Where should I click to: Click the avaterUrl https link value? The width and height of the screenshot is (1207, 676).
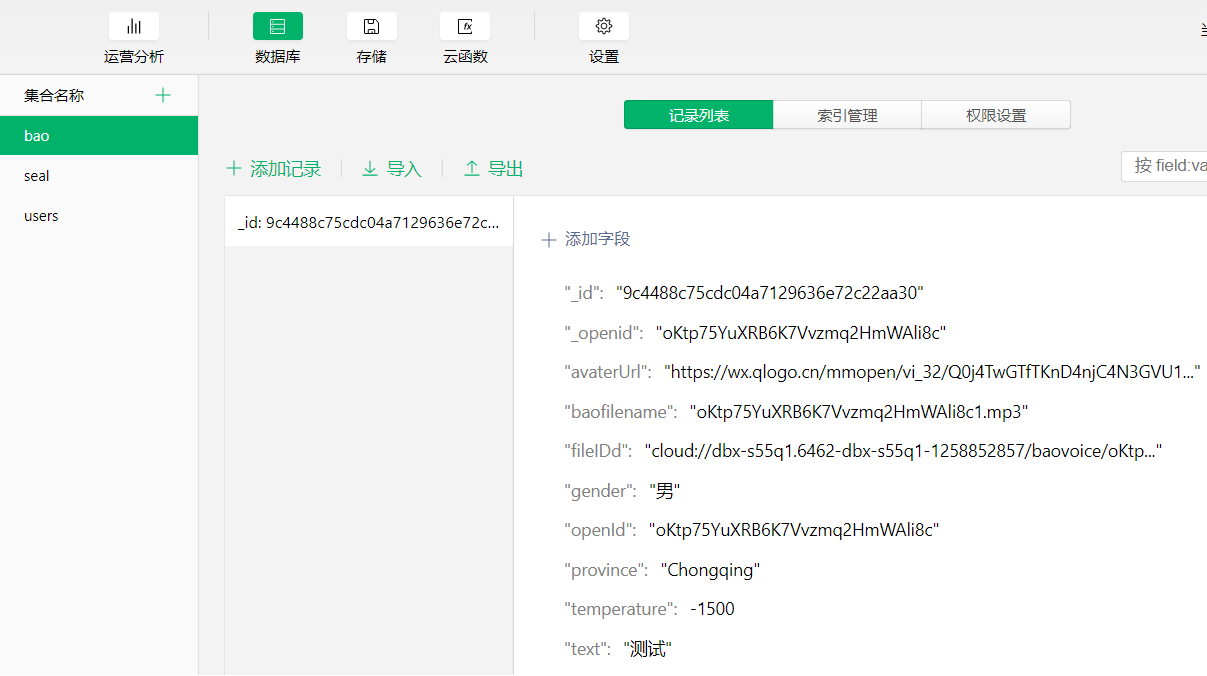[932, 372]
